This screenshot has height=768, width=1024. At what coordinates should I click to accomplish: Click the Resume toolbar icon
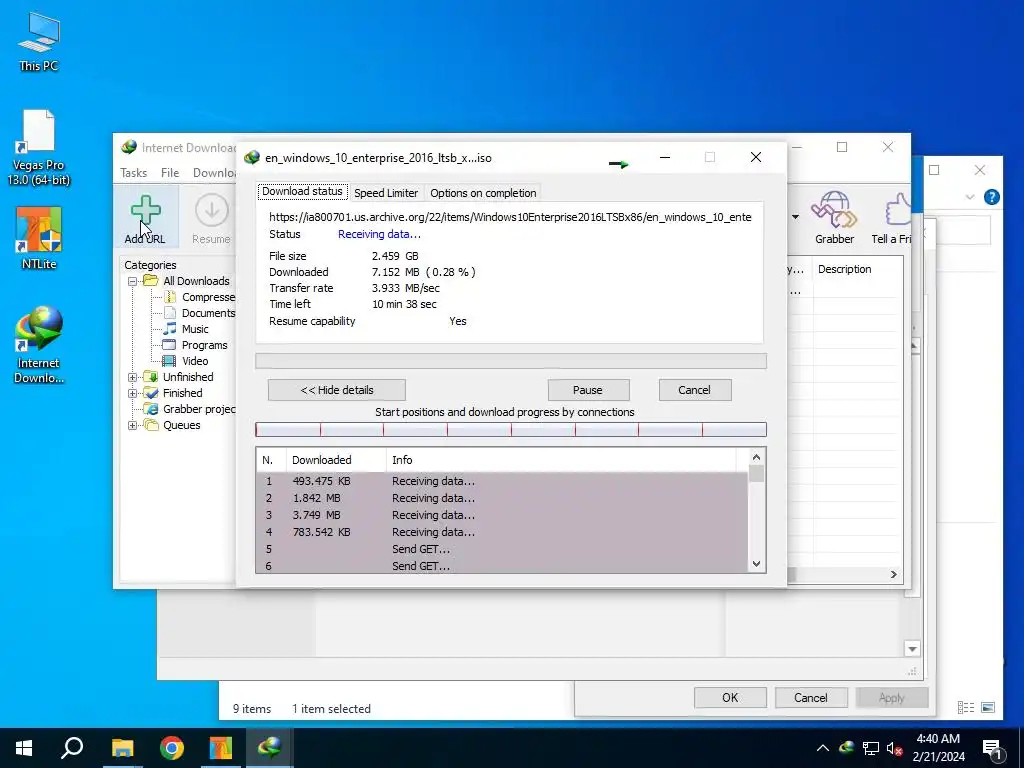pos(211,218)
